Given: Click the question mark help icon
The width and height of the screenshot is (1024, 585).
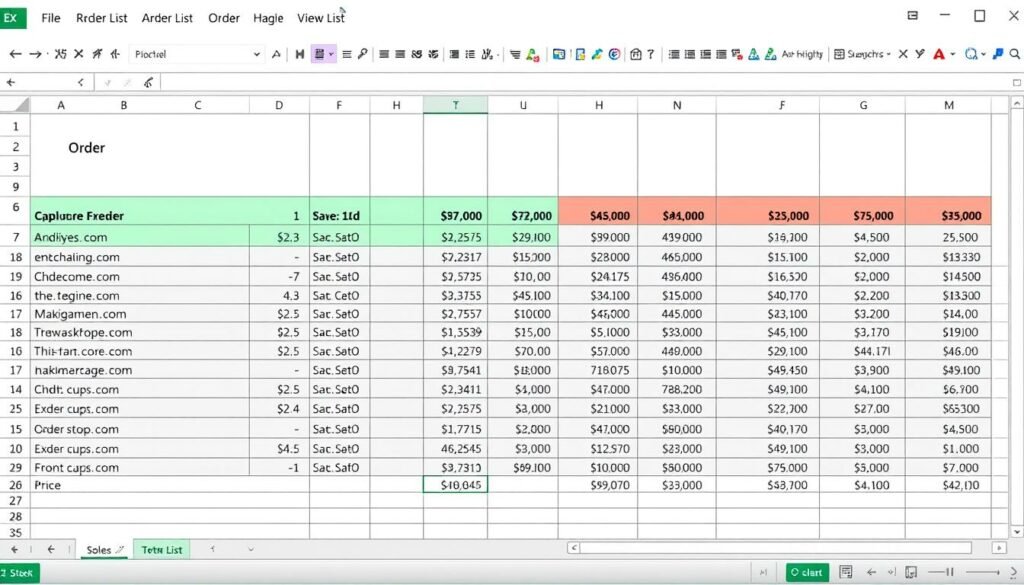Looking at the screenshot, I should click(651, 55).
